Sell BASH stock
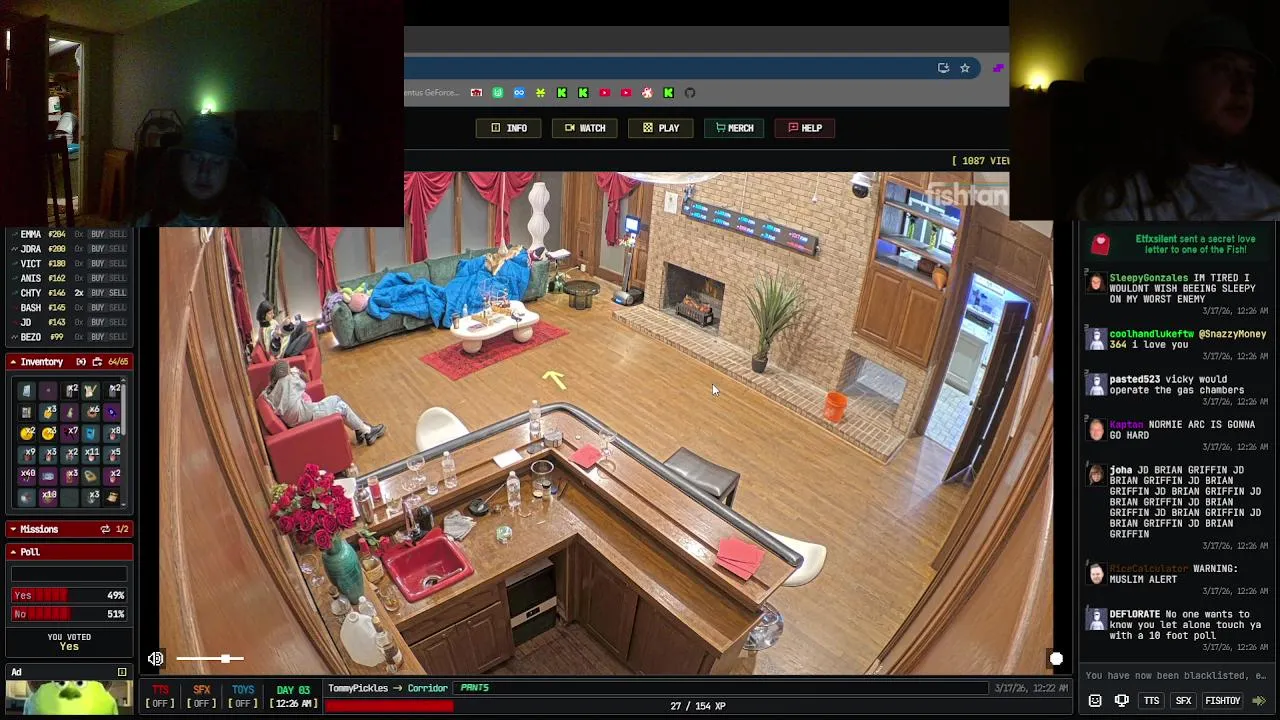1280x720 pixels. (x=117, y=308)
